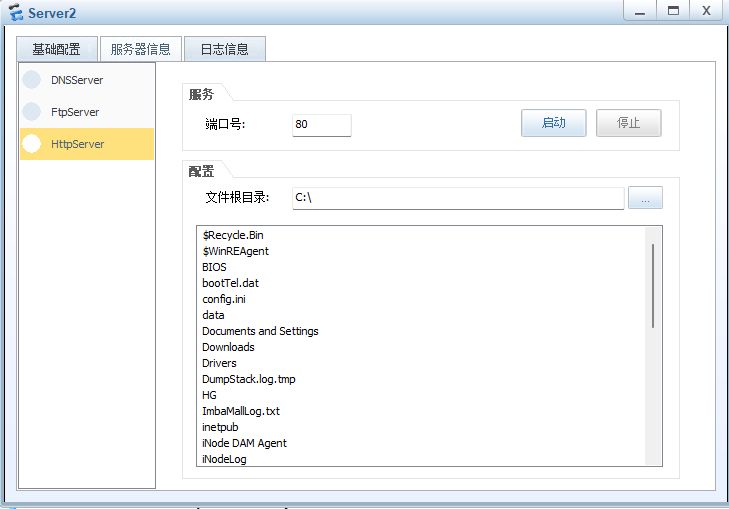The width and height of the screenshot is (729, 509).
Task: Select config.ini in the file list
Action: [x=224, y=299]
